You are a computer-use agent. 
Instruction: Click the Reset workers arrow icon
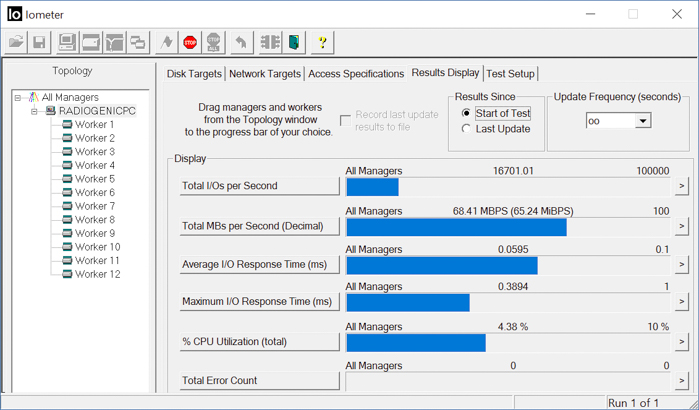coord(241,43)
